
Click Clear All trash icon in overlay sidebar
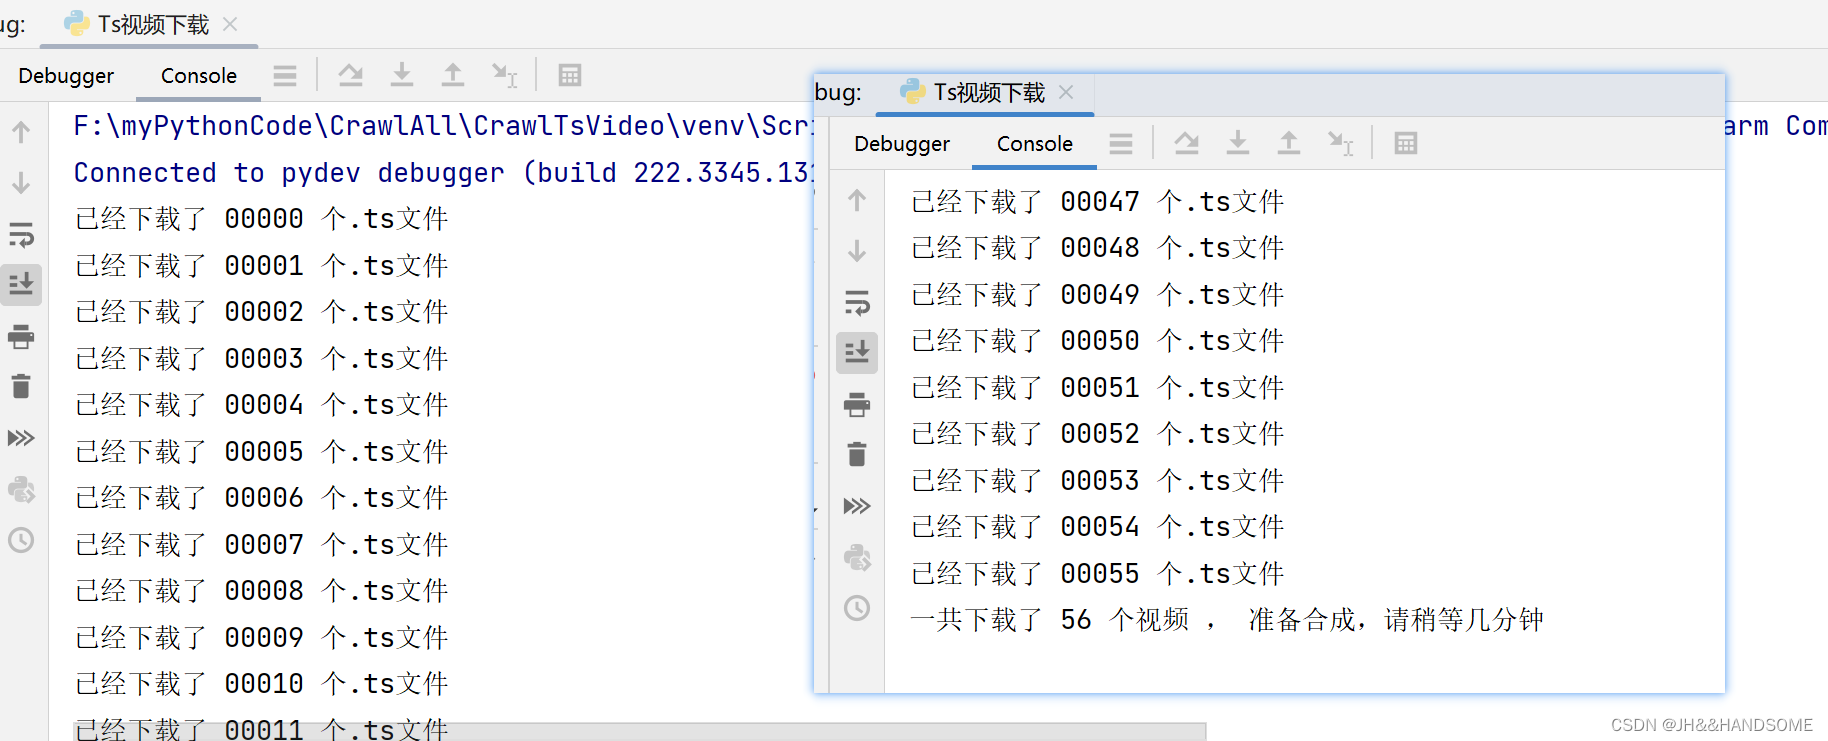pos(857,454)
